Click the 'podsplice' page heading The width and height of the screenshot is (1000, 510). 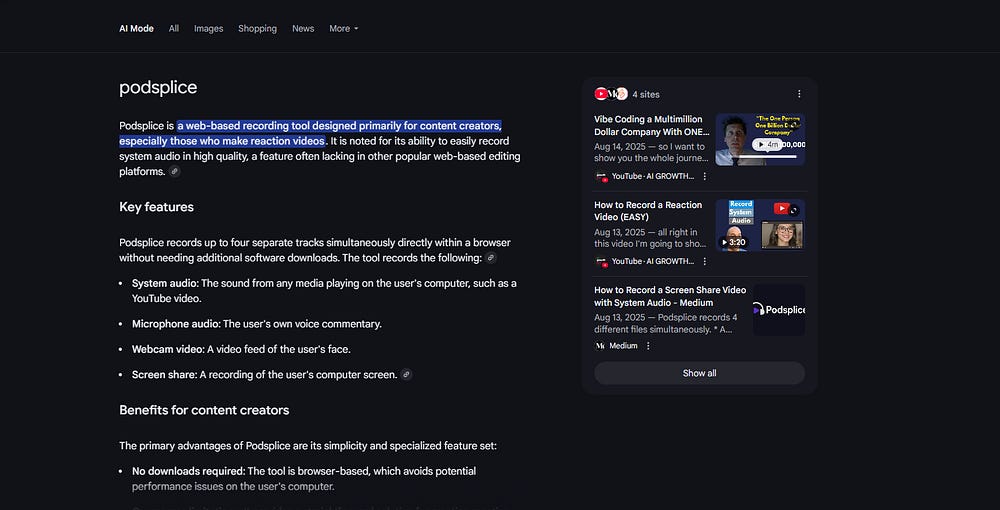(x=158, y=87)
